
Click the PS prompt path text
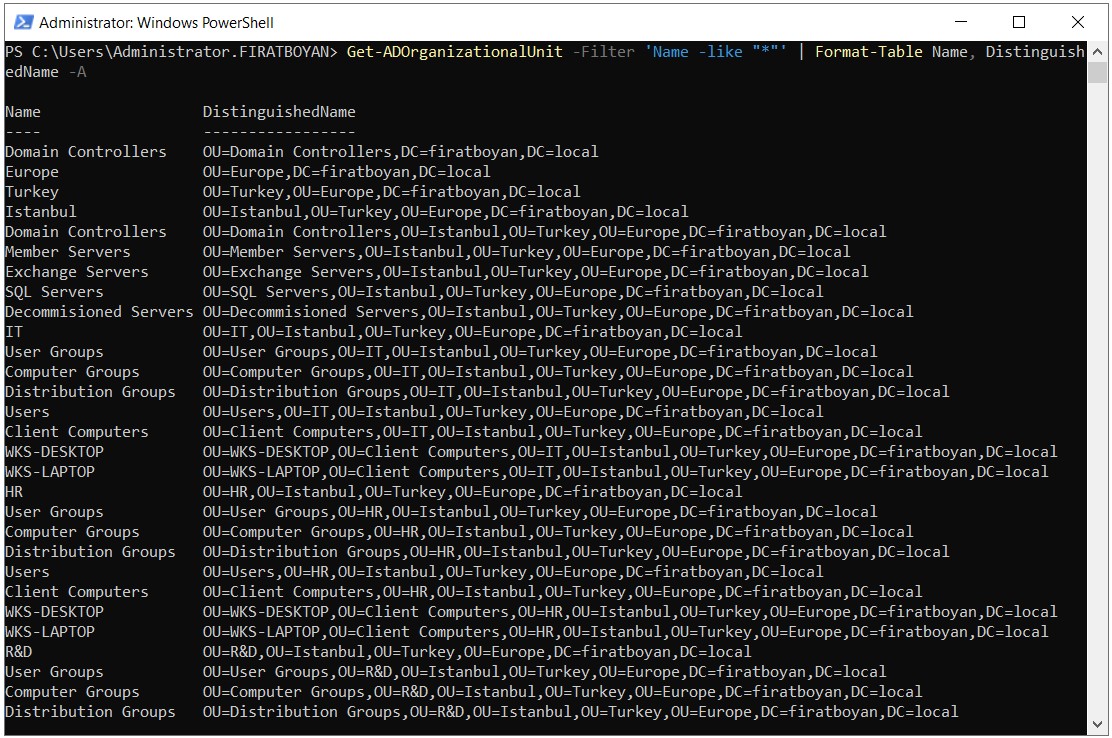(x=171, y=52)
